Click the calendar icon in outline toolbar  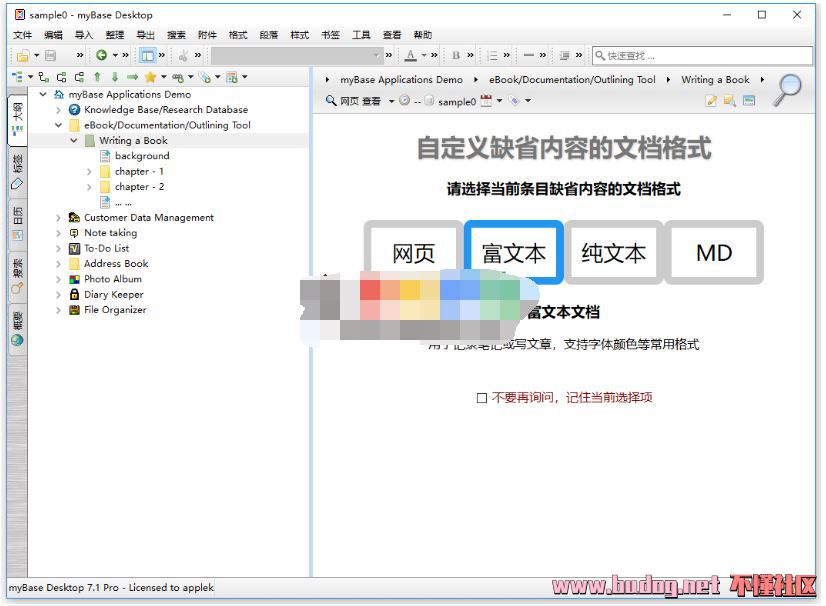pyautogui.click(x=232, y=77)
